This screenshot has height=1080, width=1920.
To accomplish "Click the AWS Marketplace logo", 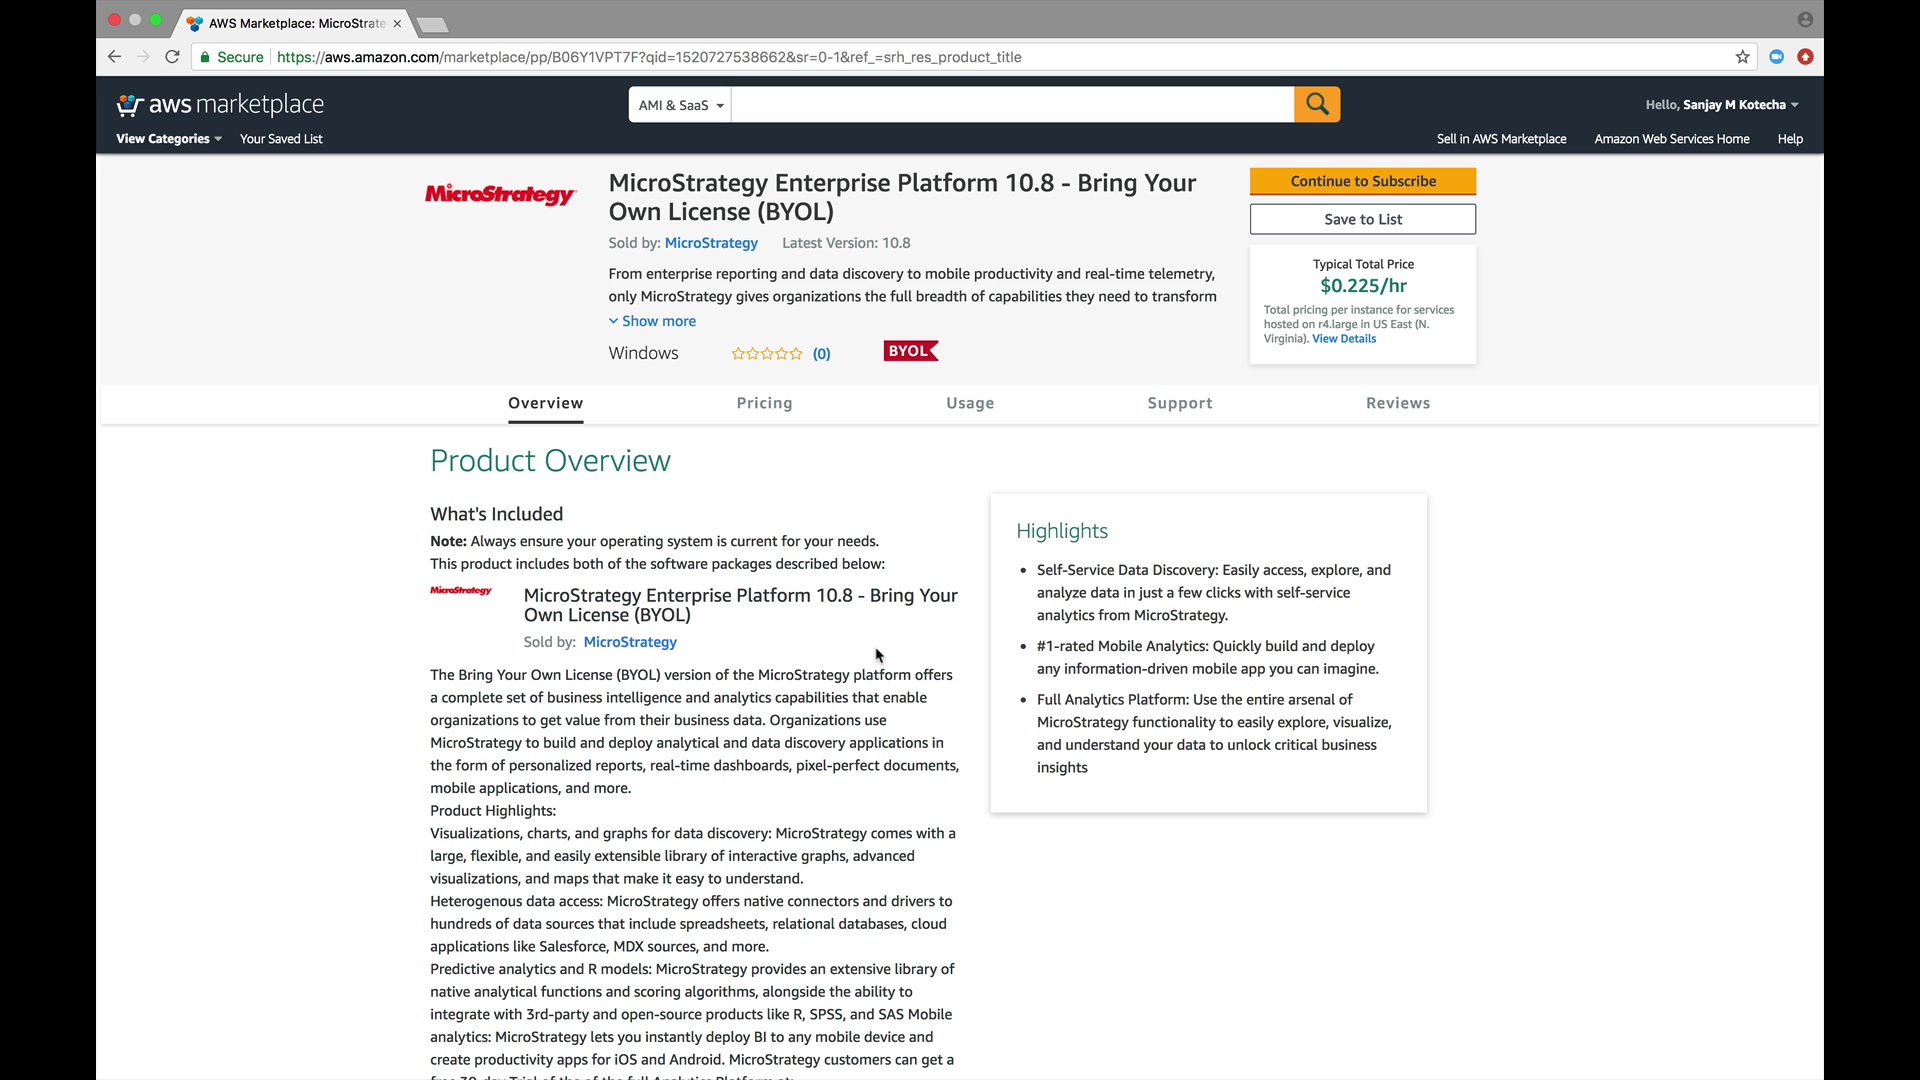I will coord(220,105).
